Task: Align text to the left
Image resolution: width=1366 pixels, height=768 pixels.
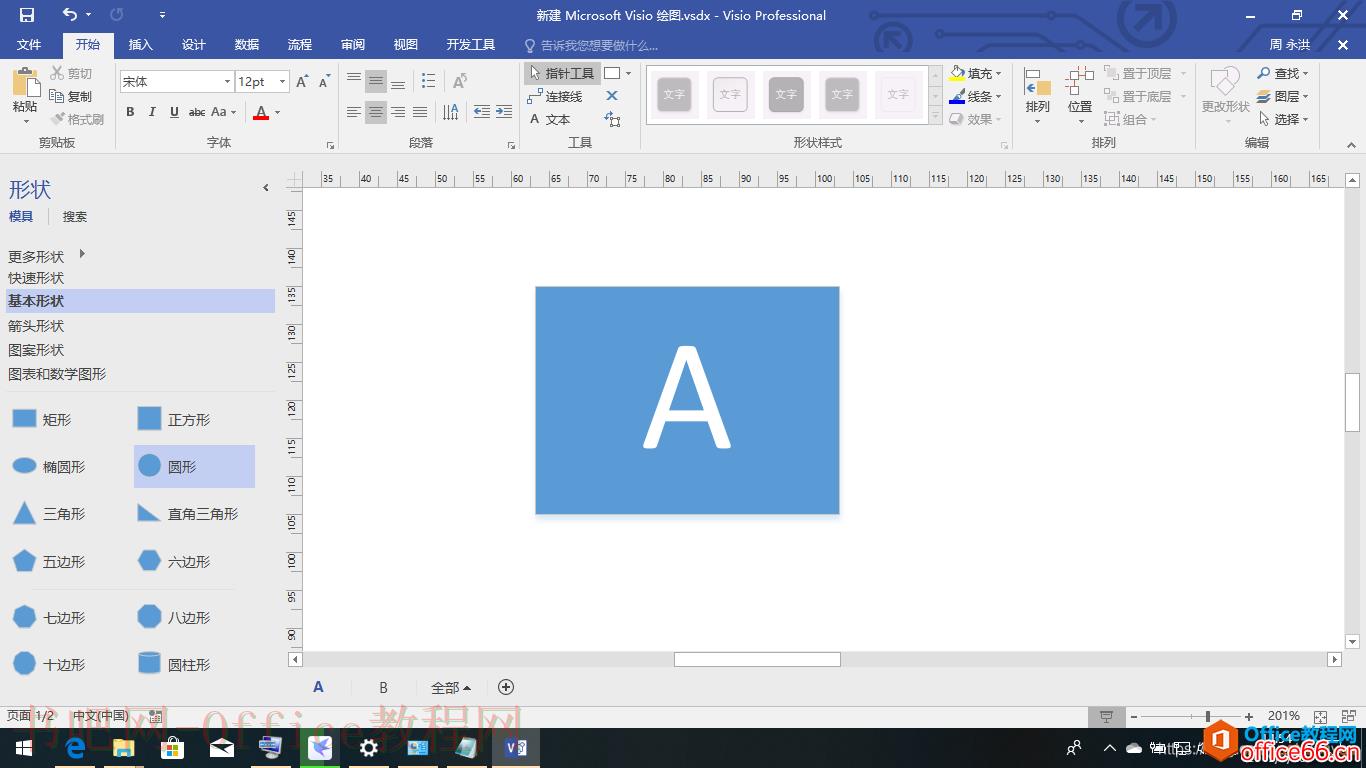Action: coord(354,112)
